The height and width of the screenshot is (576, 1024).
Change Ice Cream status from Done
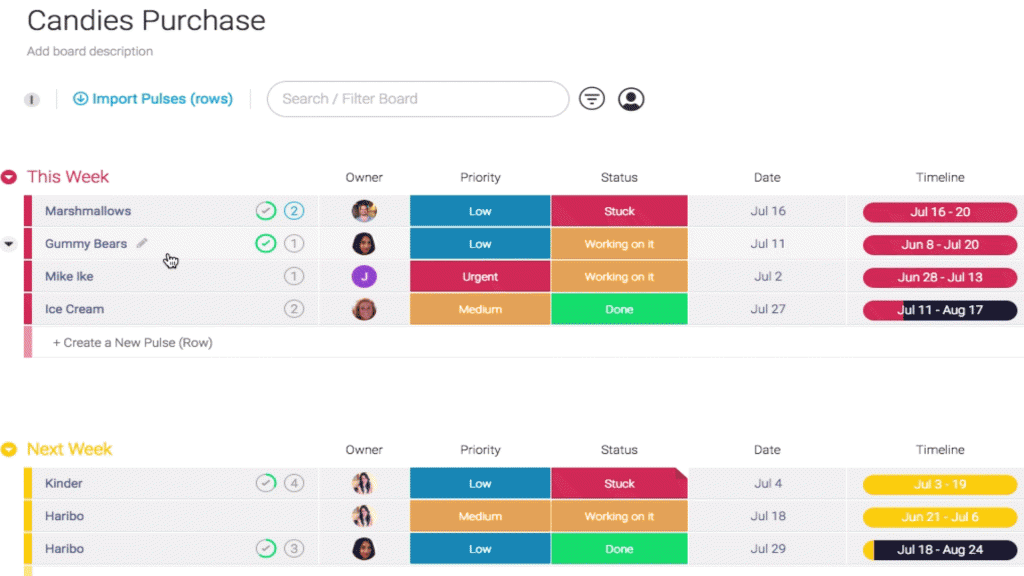point(619,309)
